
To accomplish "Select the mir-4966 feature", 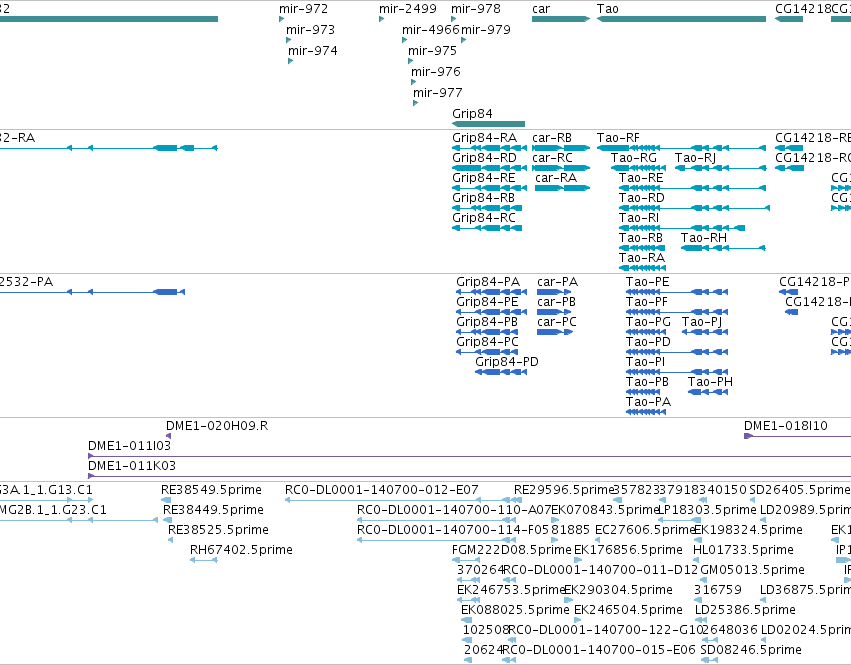I will pyautogui.click(x=404, y=40).
